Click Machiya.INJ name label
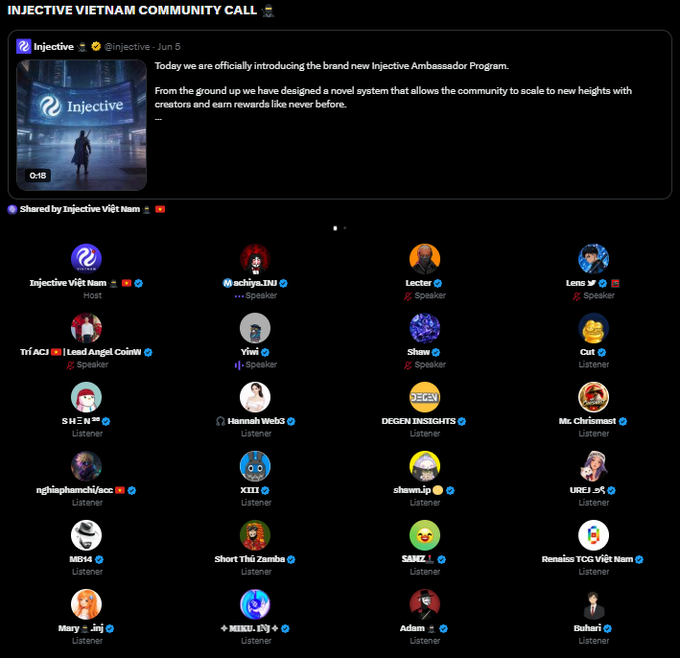This screenshot has width=680, height=658. [250, 283]
